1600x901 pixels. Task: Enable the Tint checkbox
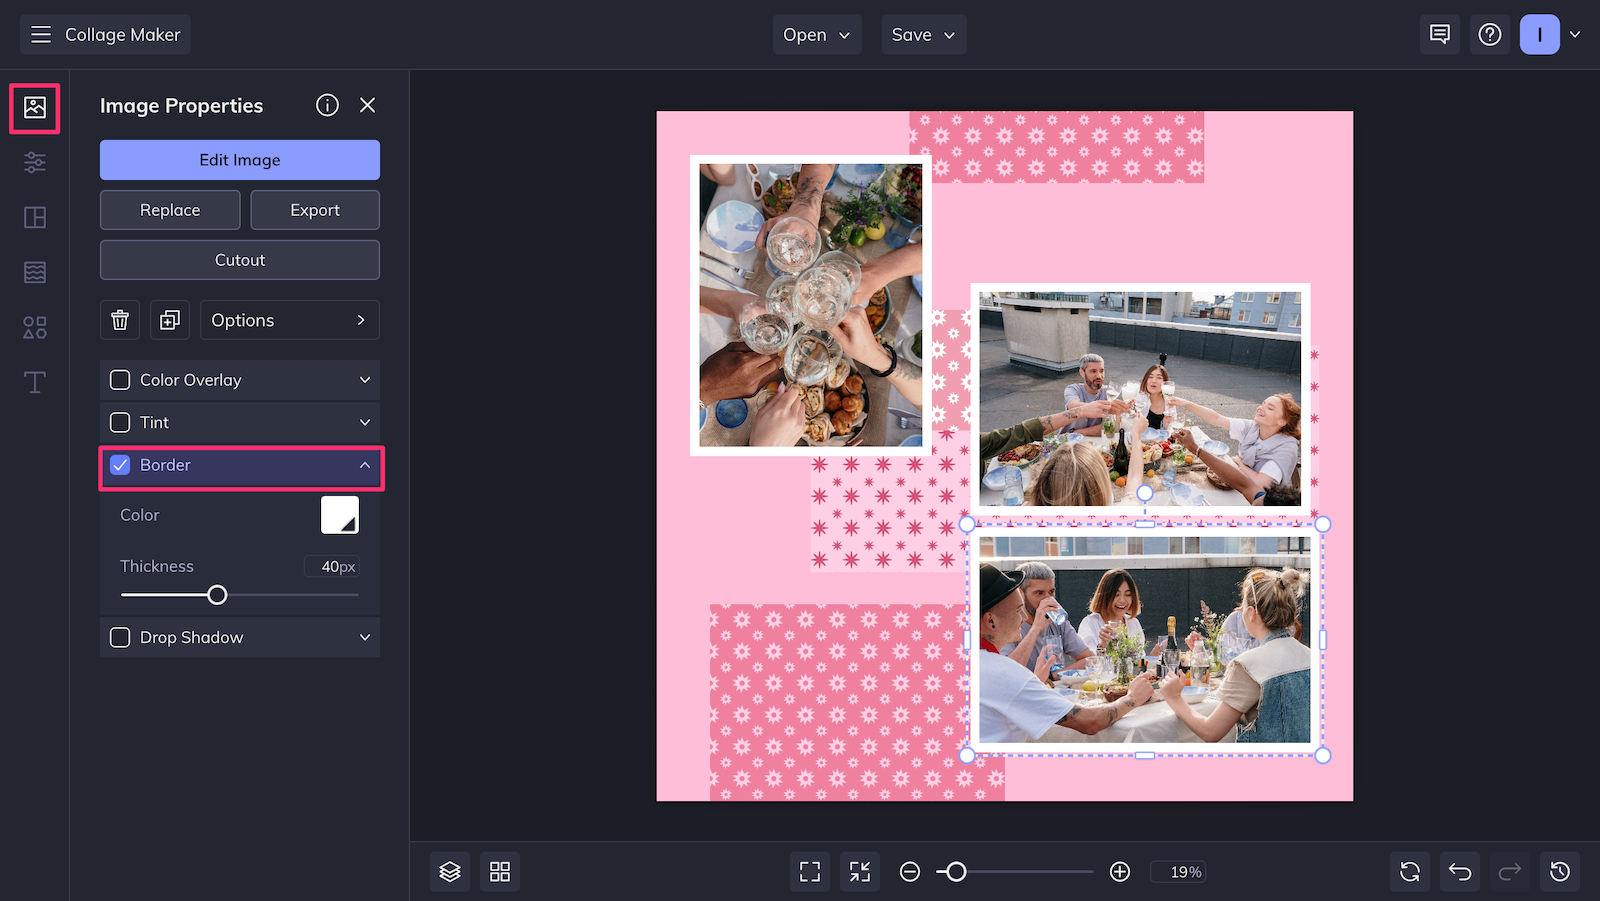click(120, 422)
